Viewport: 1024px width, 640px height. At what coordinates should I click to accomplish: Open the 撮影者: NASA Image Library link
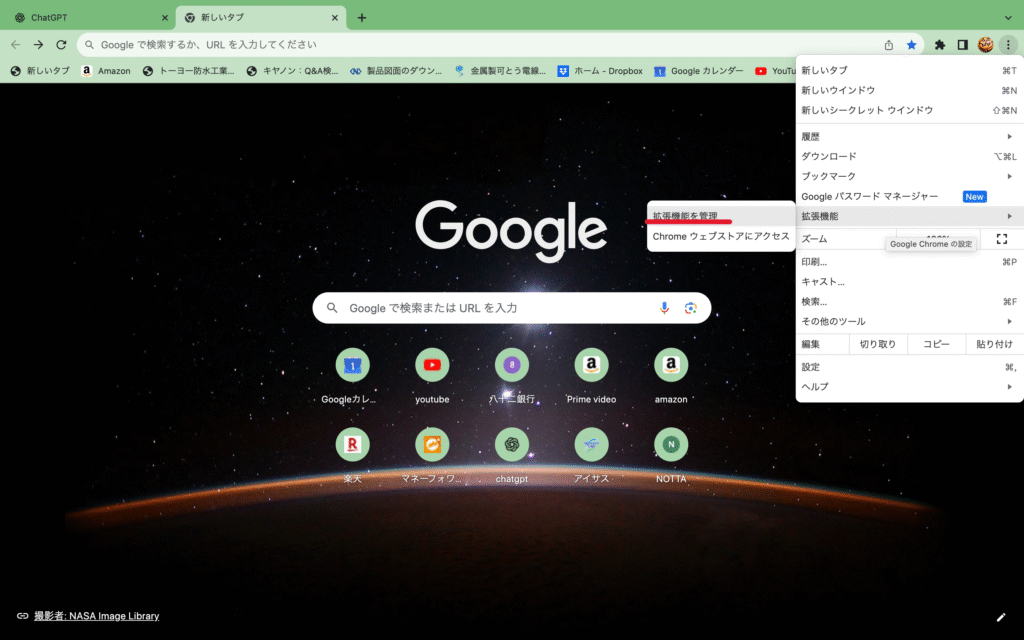(x=97, y=616)
